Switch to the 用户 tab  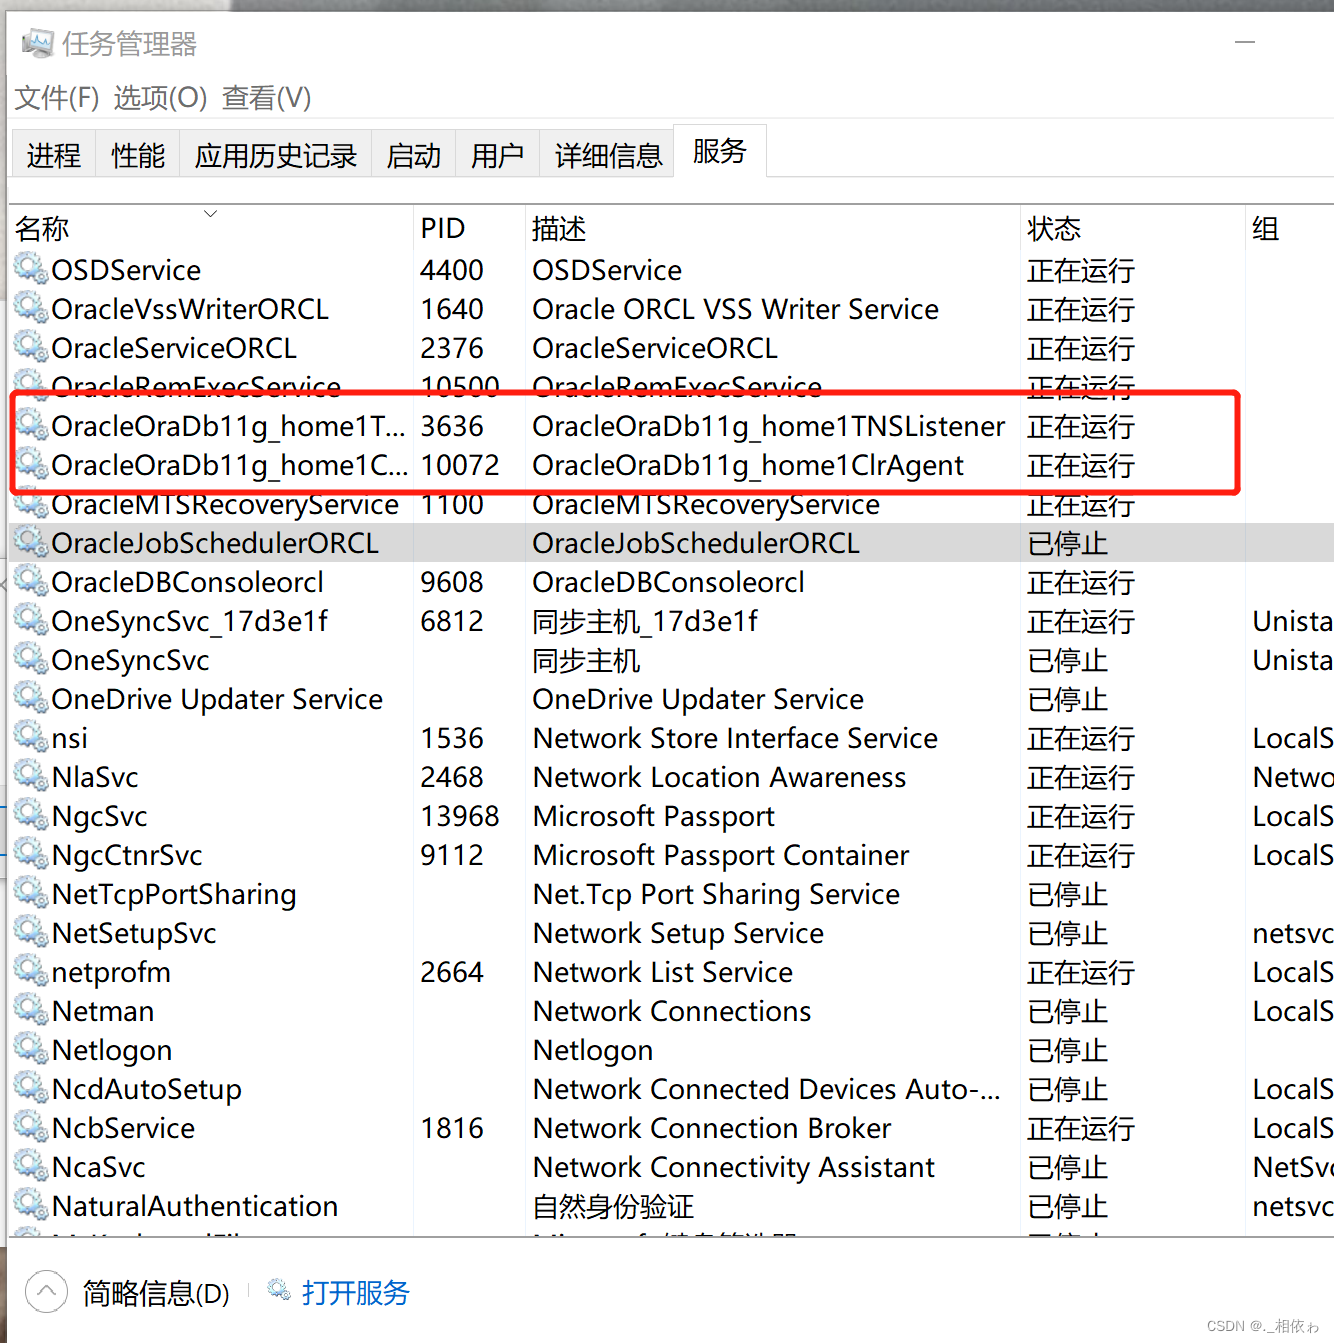(x=498, y=155)
